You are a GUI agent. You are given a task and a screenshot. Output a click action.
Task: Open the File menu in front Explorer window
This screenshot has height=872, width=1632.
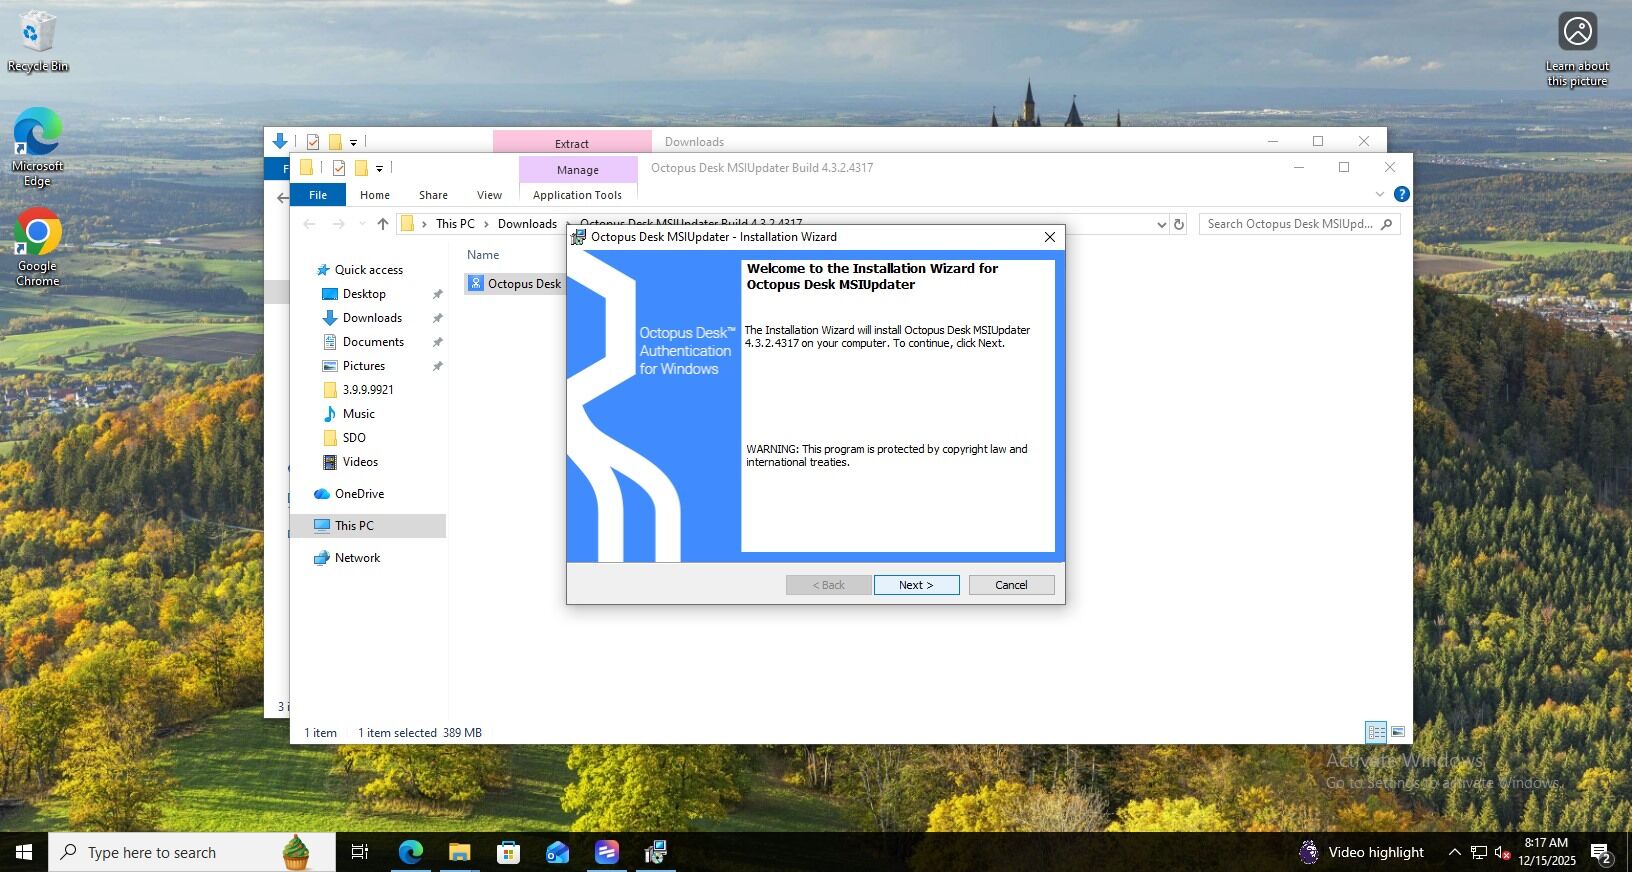[x=318, y=195]
